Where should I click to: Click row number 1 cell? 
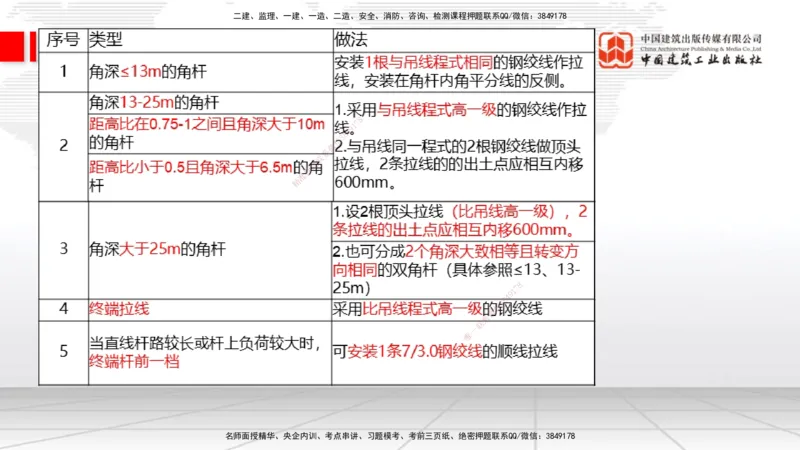[63, 72]
